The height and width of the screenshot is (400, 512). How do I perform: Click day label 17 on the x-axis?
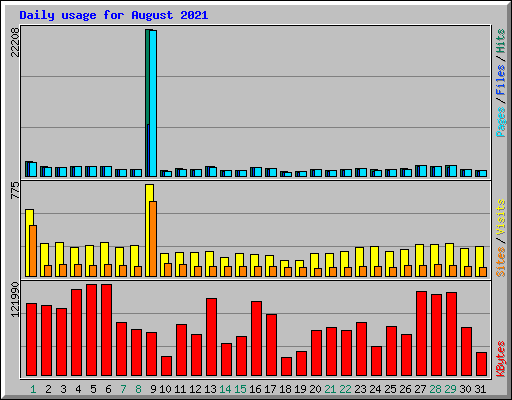pos(270,389)
